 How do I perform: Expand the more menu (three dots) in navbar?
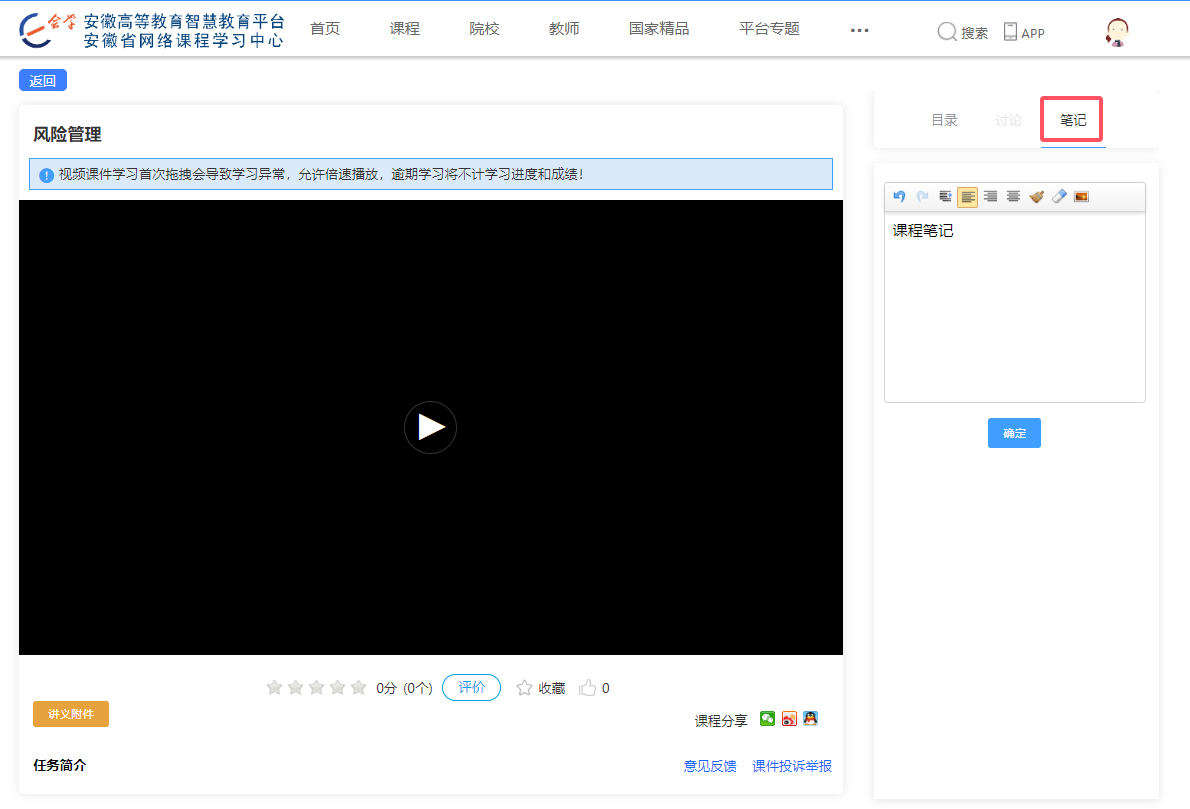pyautogui.click(x=859, y=30)
